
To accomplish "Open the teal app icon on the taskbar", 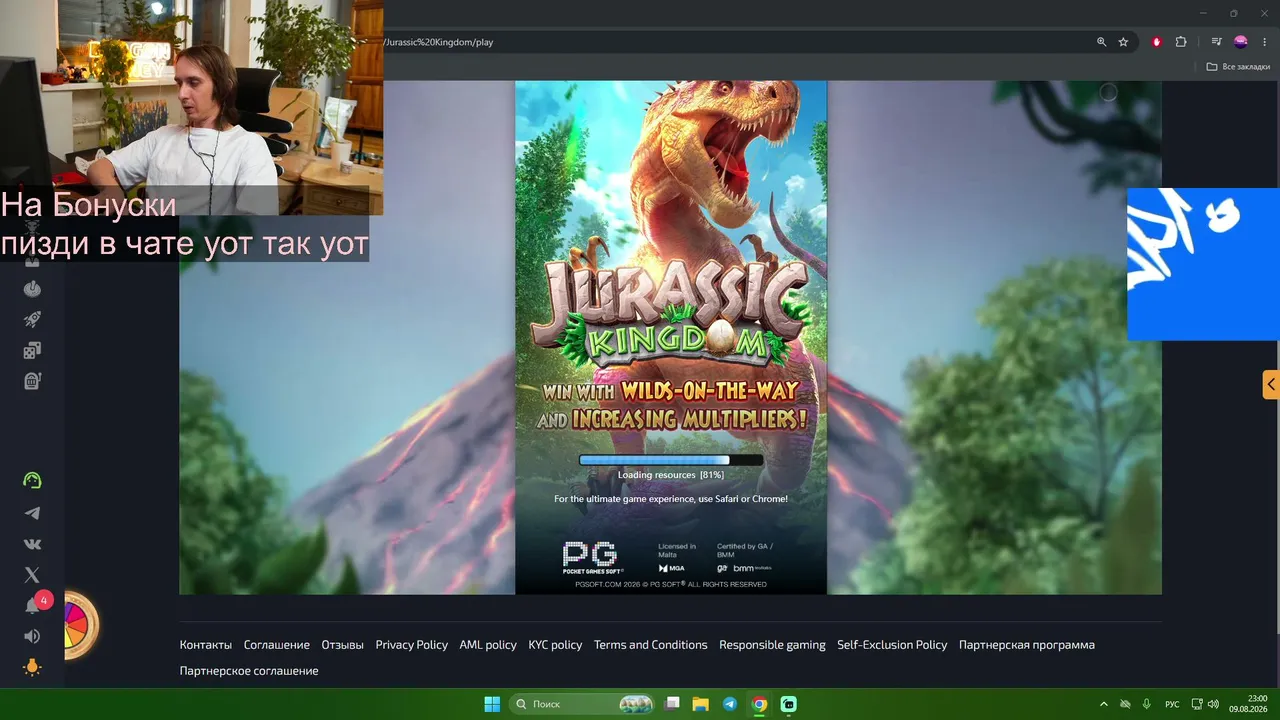I will [x=788, y=704].
